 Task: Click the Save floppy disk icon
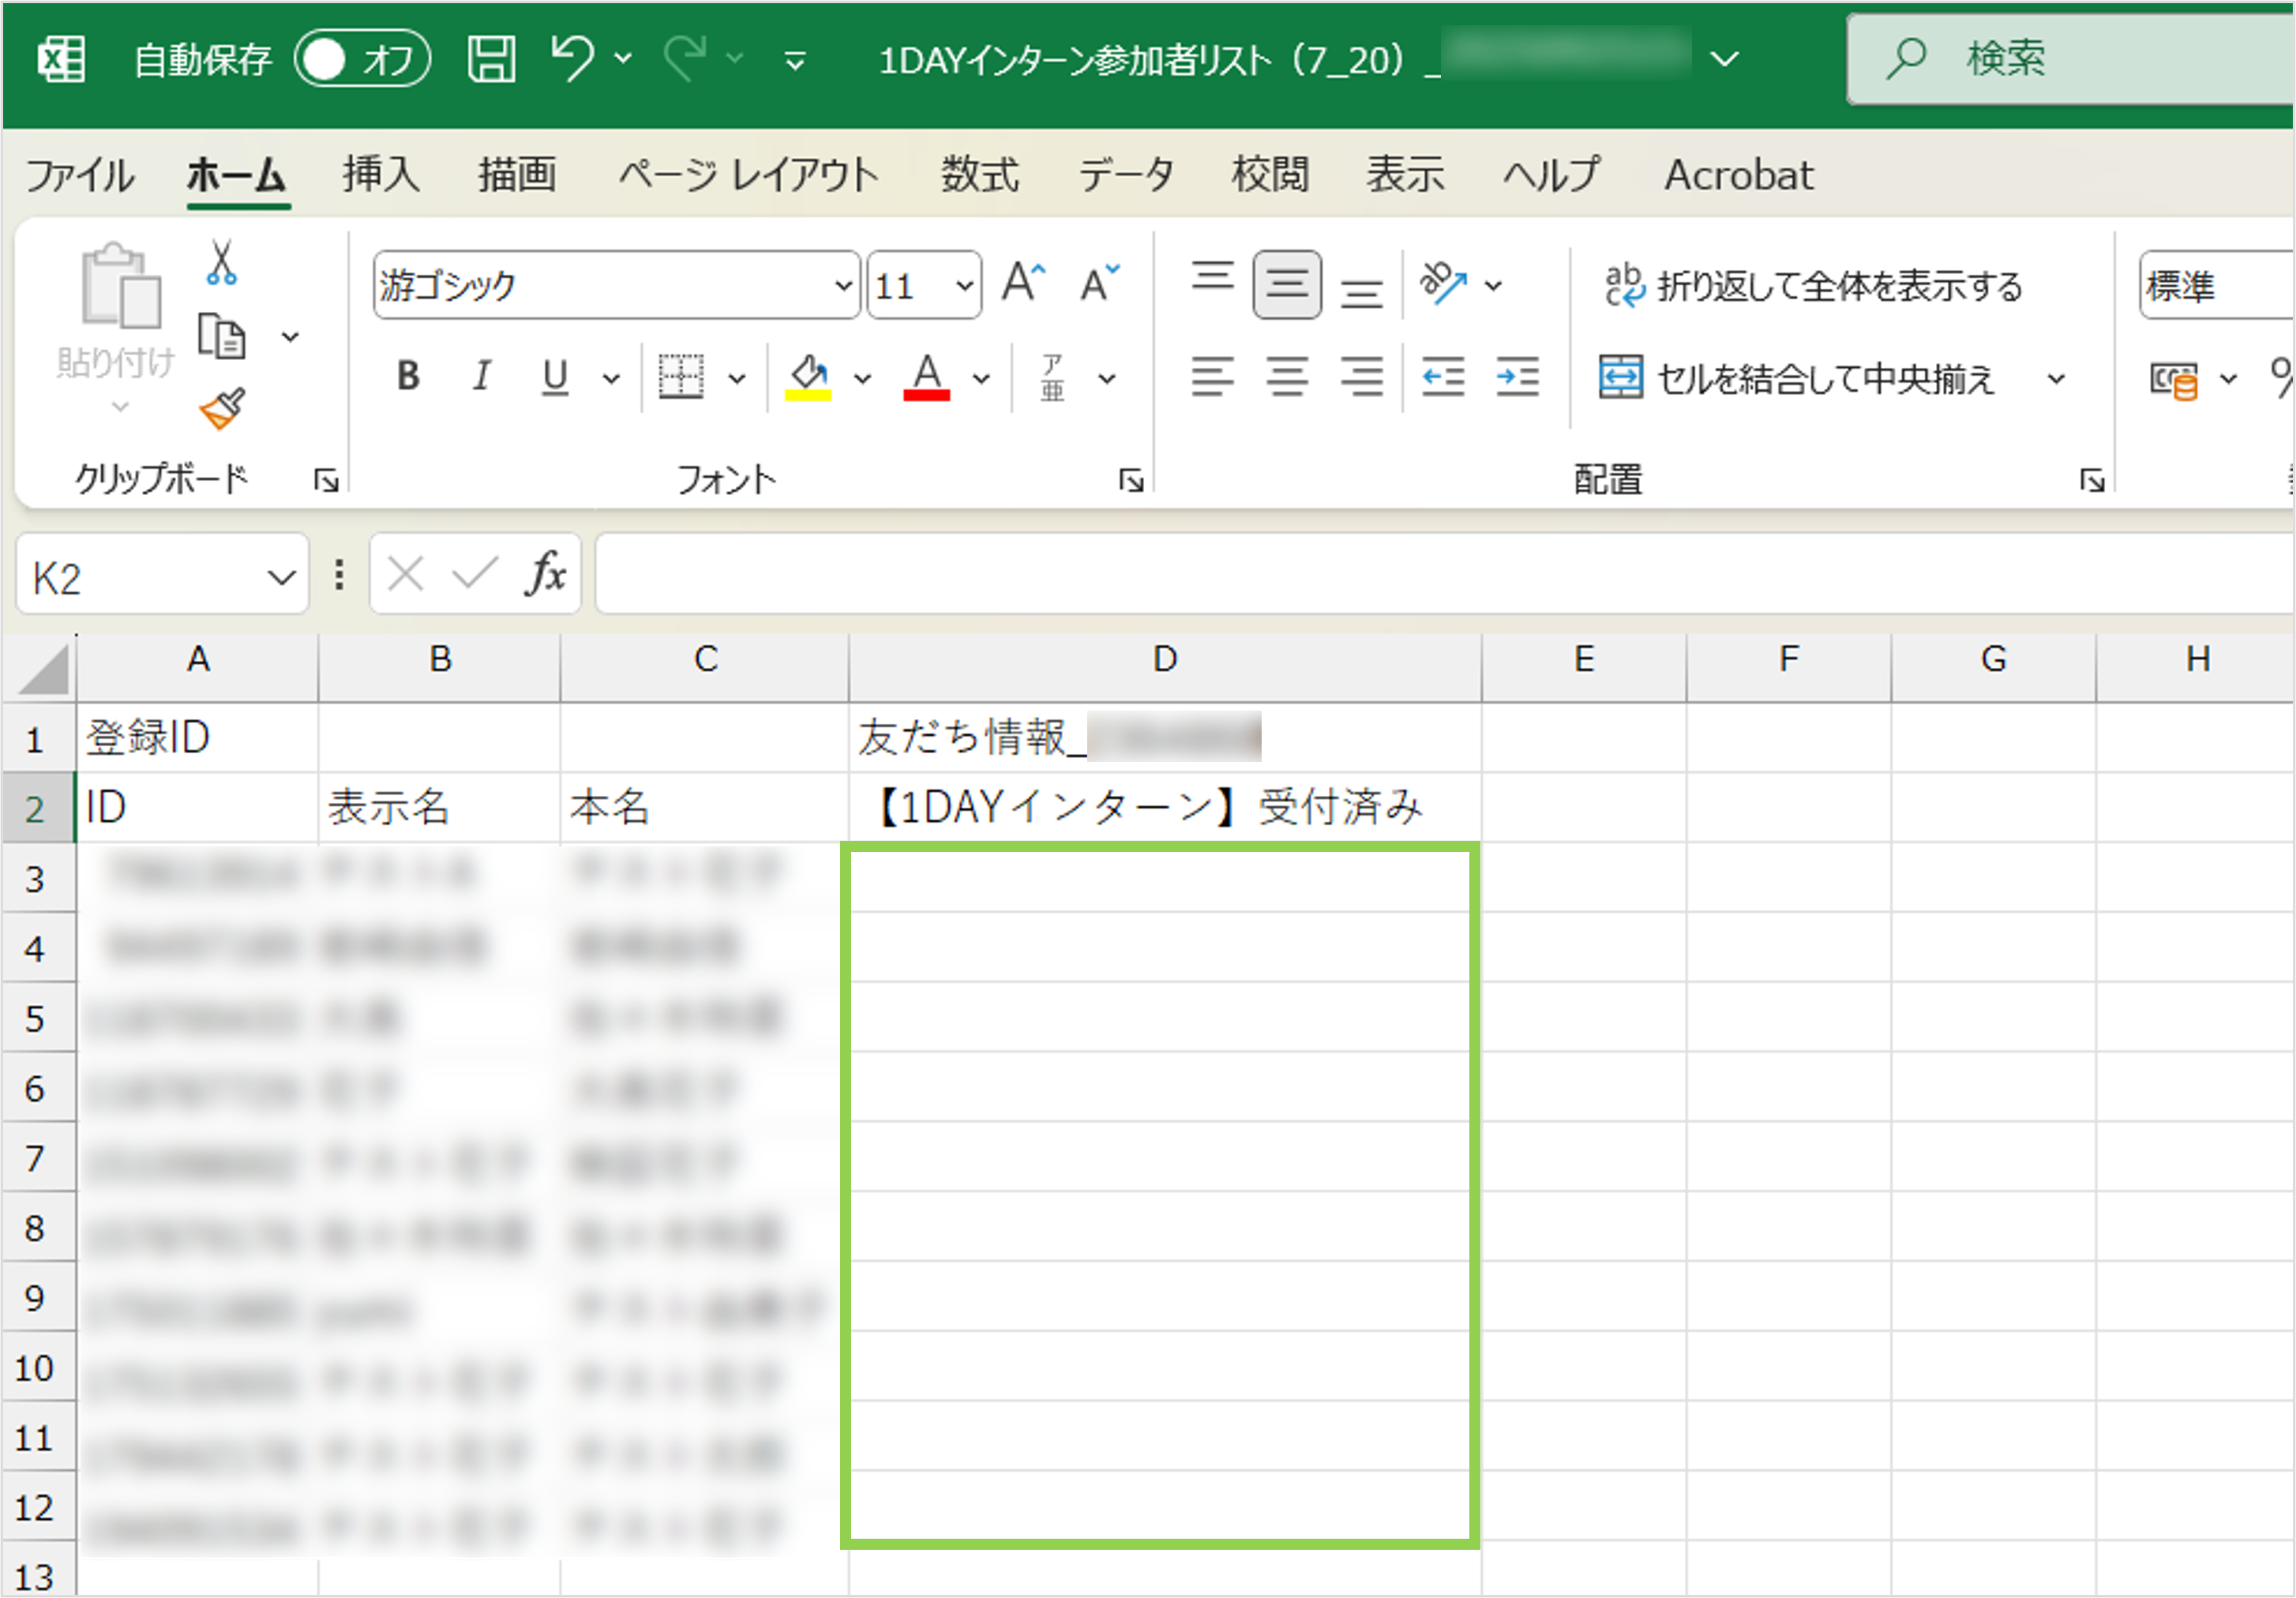click(491, 59)
